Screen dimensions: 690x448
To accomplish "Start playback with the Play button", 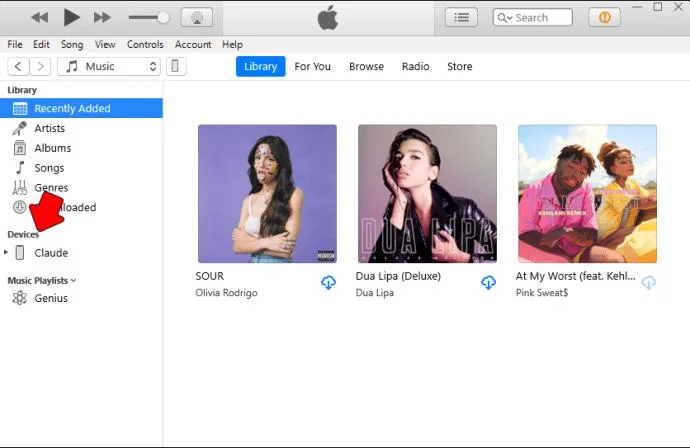I will click(71, 18).
